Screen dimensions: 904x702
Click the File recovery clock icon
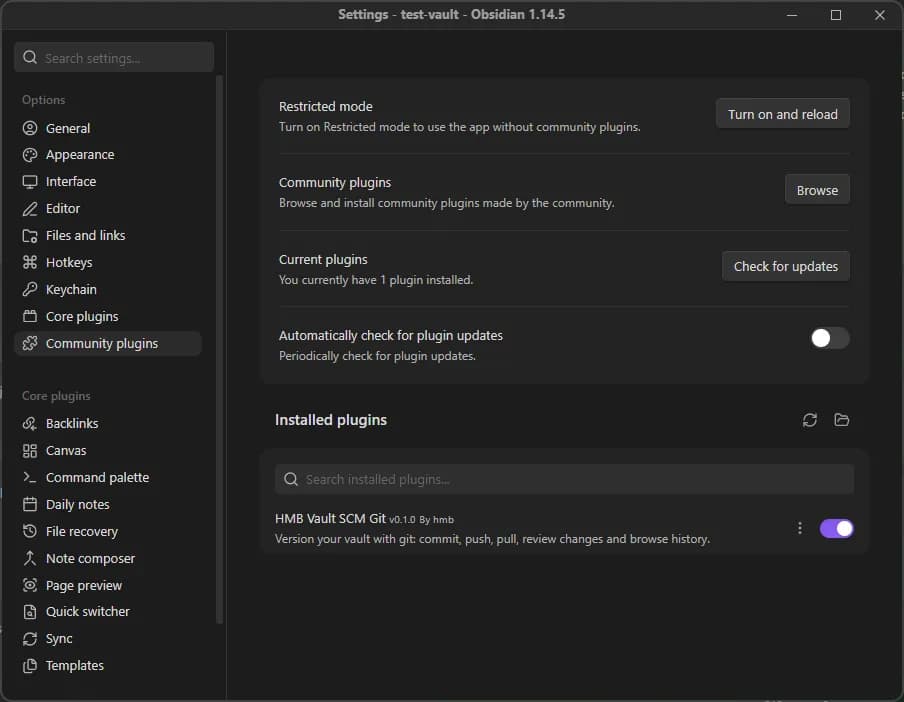pyautogui.click(x=30, y=531)
